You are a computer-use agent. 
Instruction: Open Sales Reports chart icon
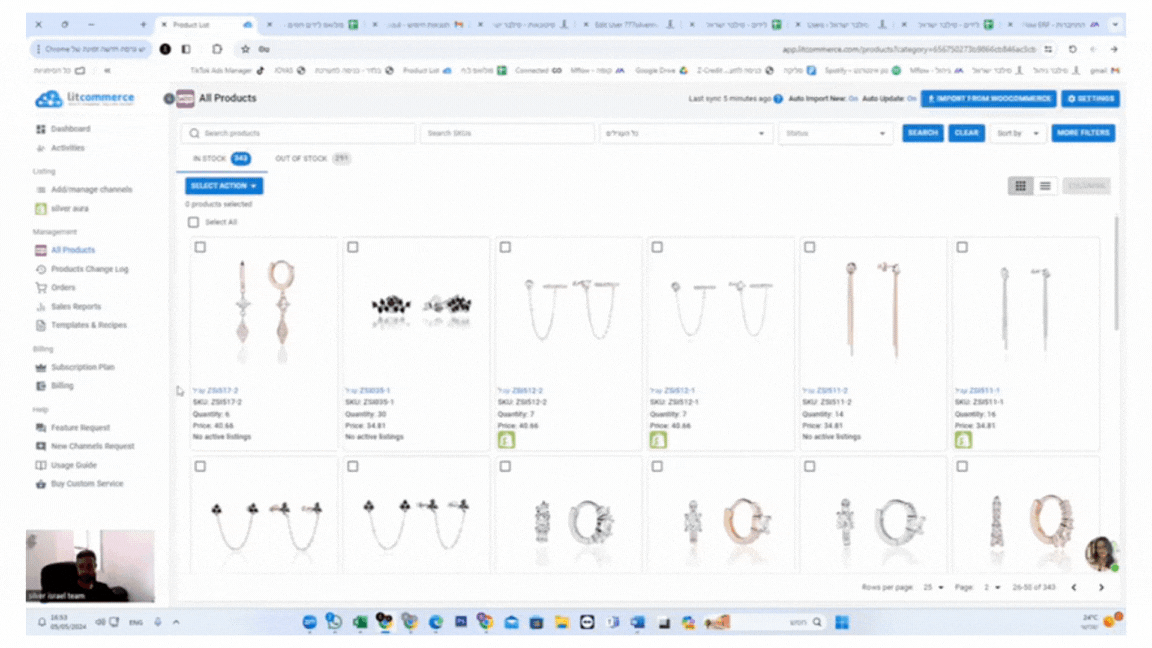pos(41,307)
